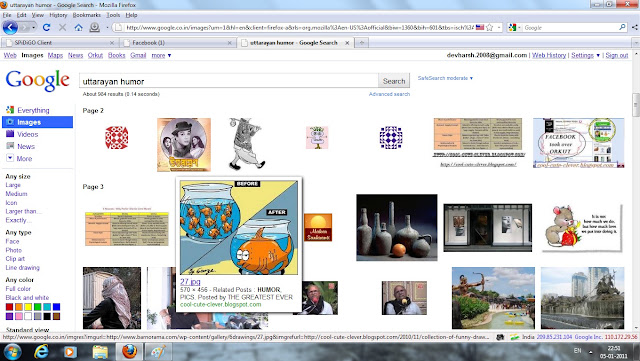The height and width of the screenshot is (361, 640).
Task: Click the Google search query input field
Action: coord(229,81)
